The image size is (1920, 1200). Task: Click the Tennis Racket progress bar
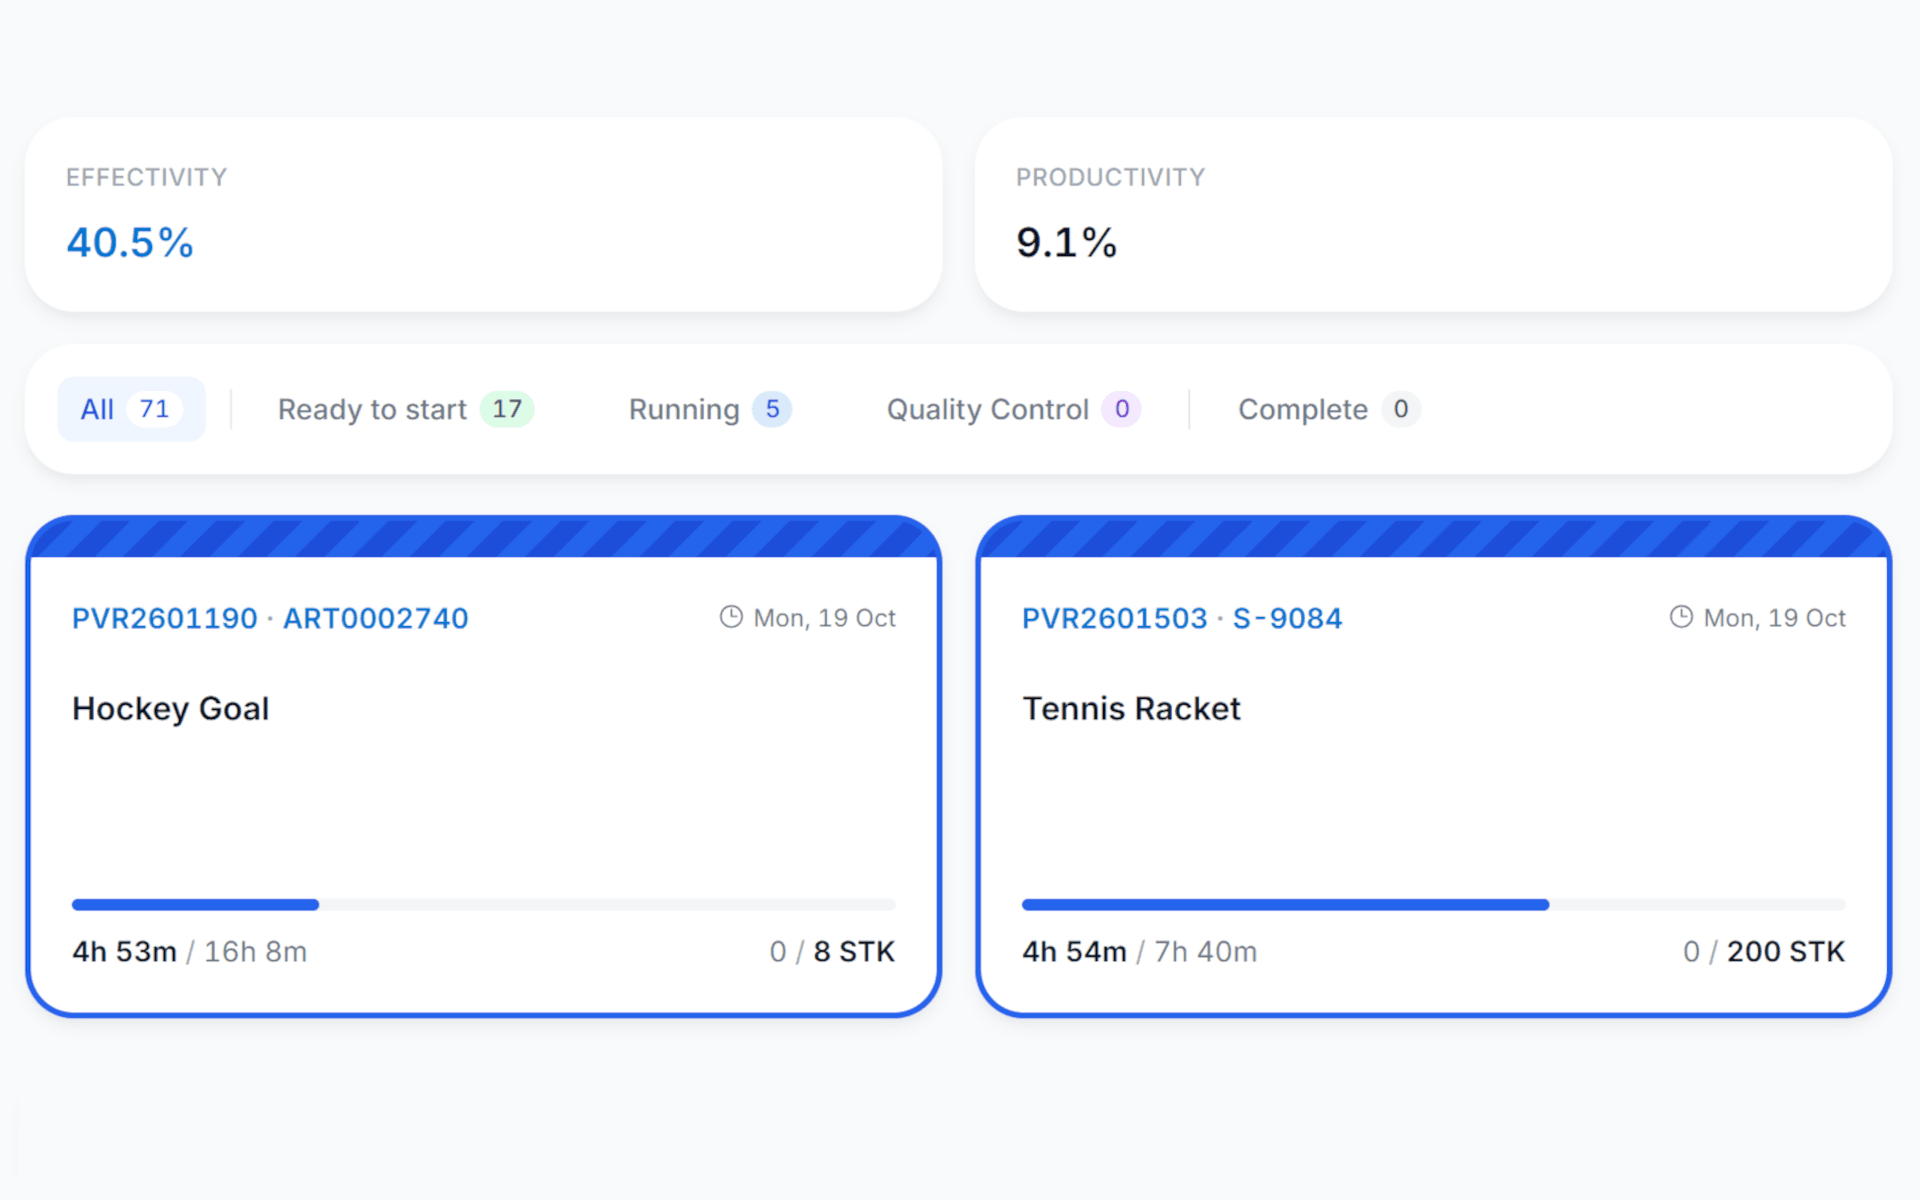coord(1433,904)
